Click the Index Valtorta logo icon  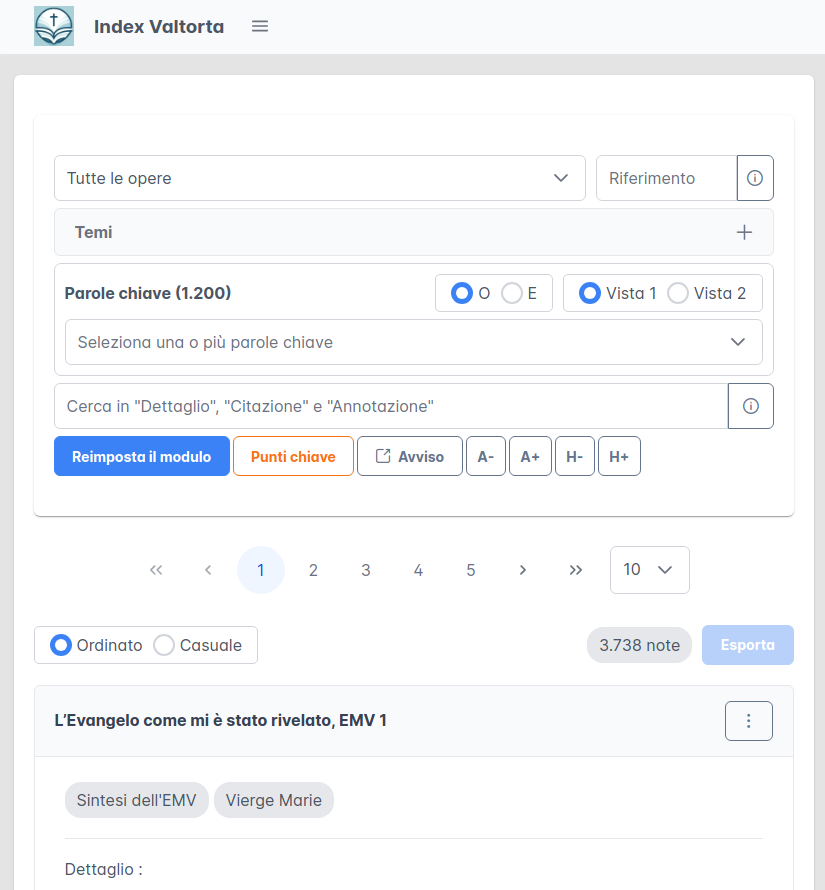[x=54, y=26]
